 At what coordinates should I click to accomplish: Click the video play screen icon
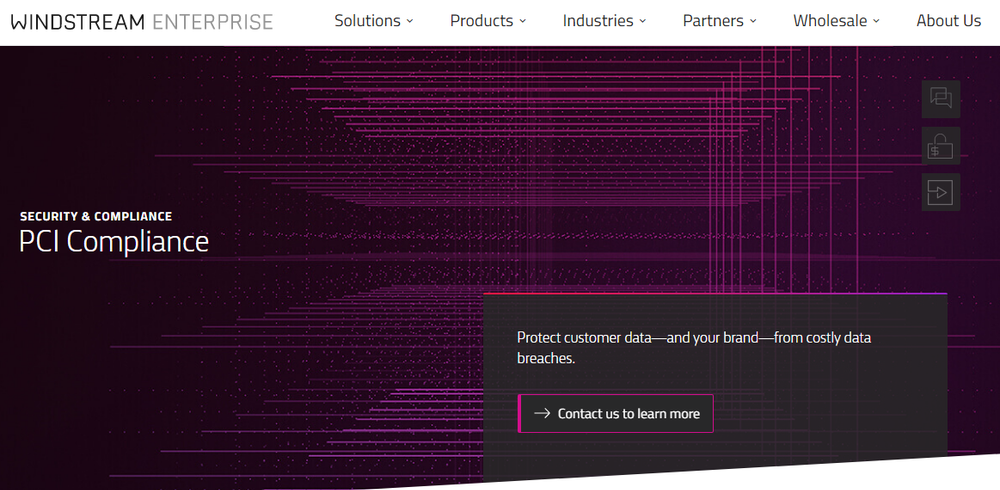(x=941, y=192)
